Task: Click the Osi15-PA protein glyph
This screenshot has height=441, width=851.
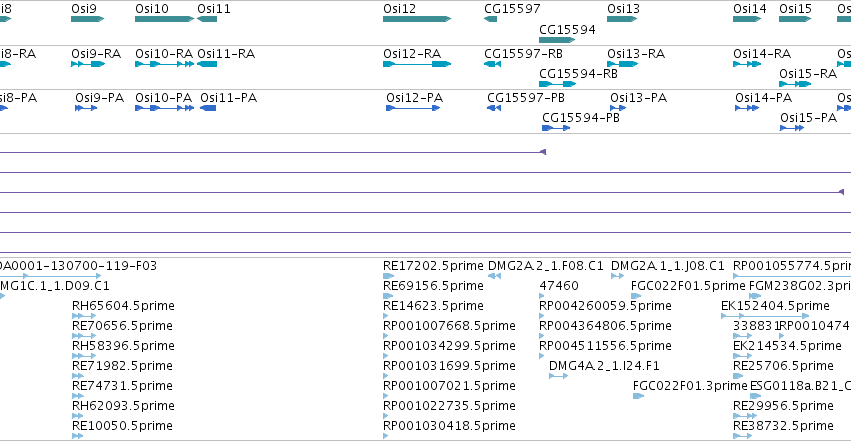Action: tap(792, 128)
